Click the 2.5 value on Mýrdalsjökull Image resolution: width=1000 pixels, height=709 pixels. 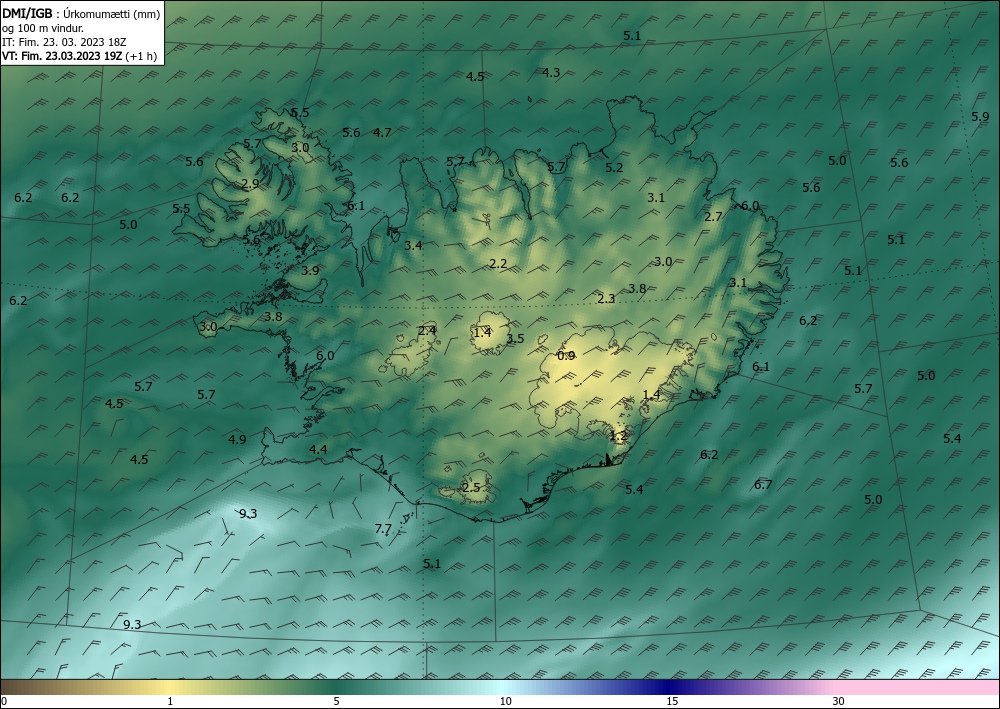(471, 488)
